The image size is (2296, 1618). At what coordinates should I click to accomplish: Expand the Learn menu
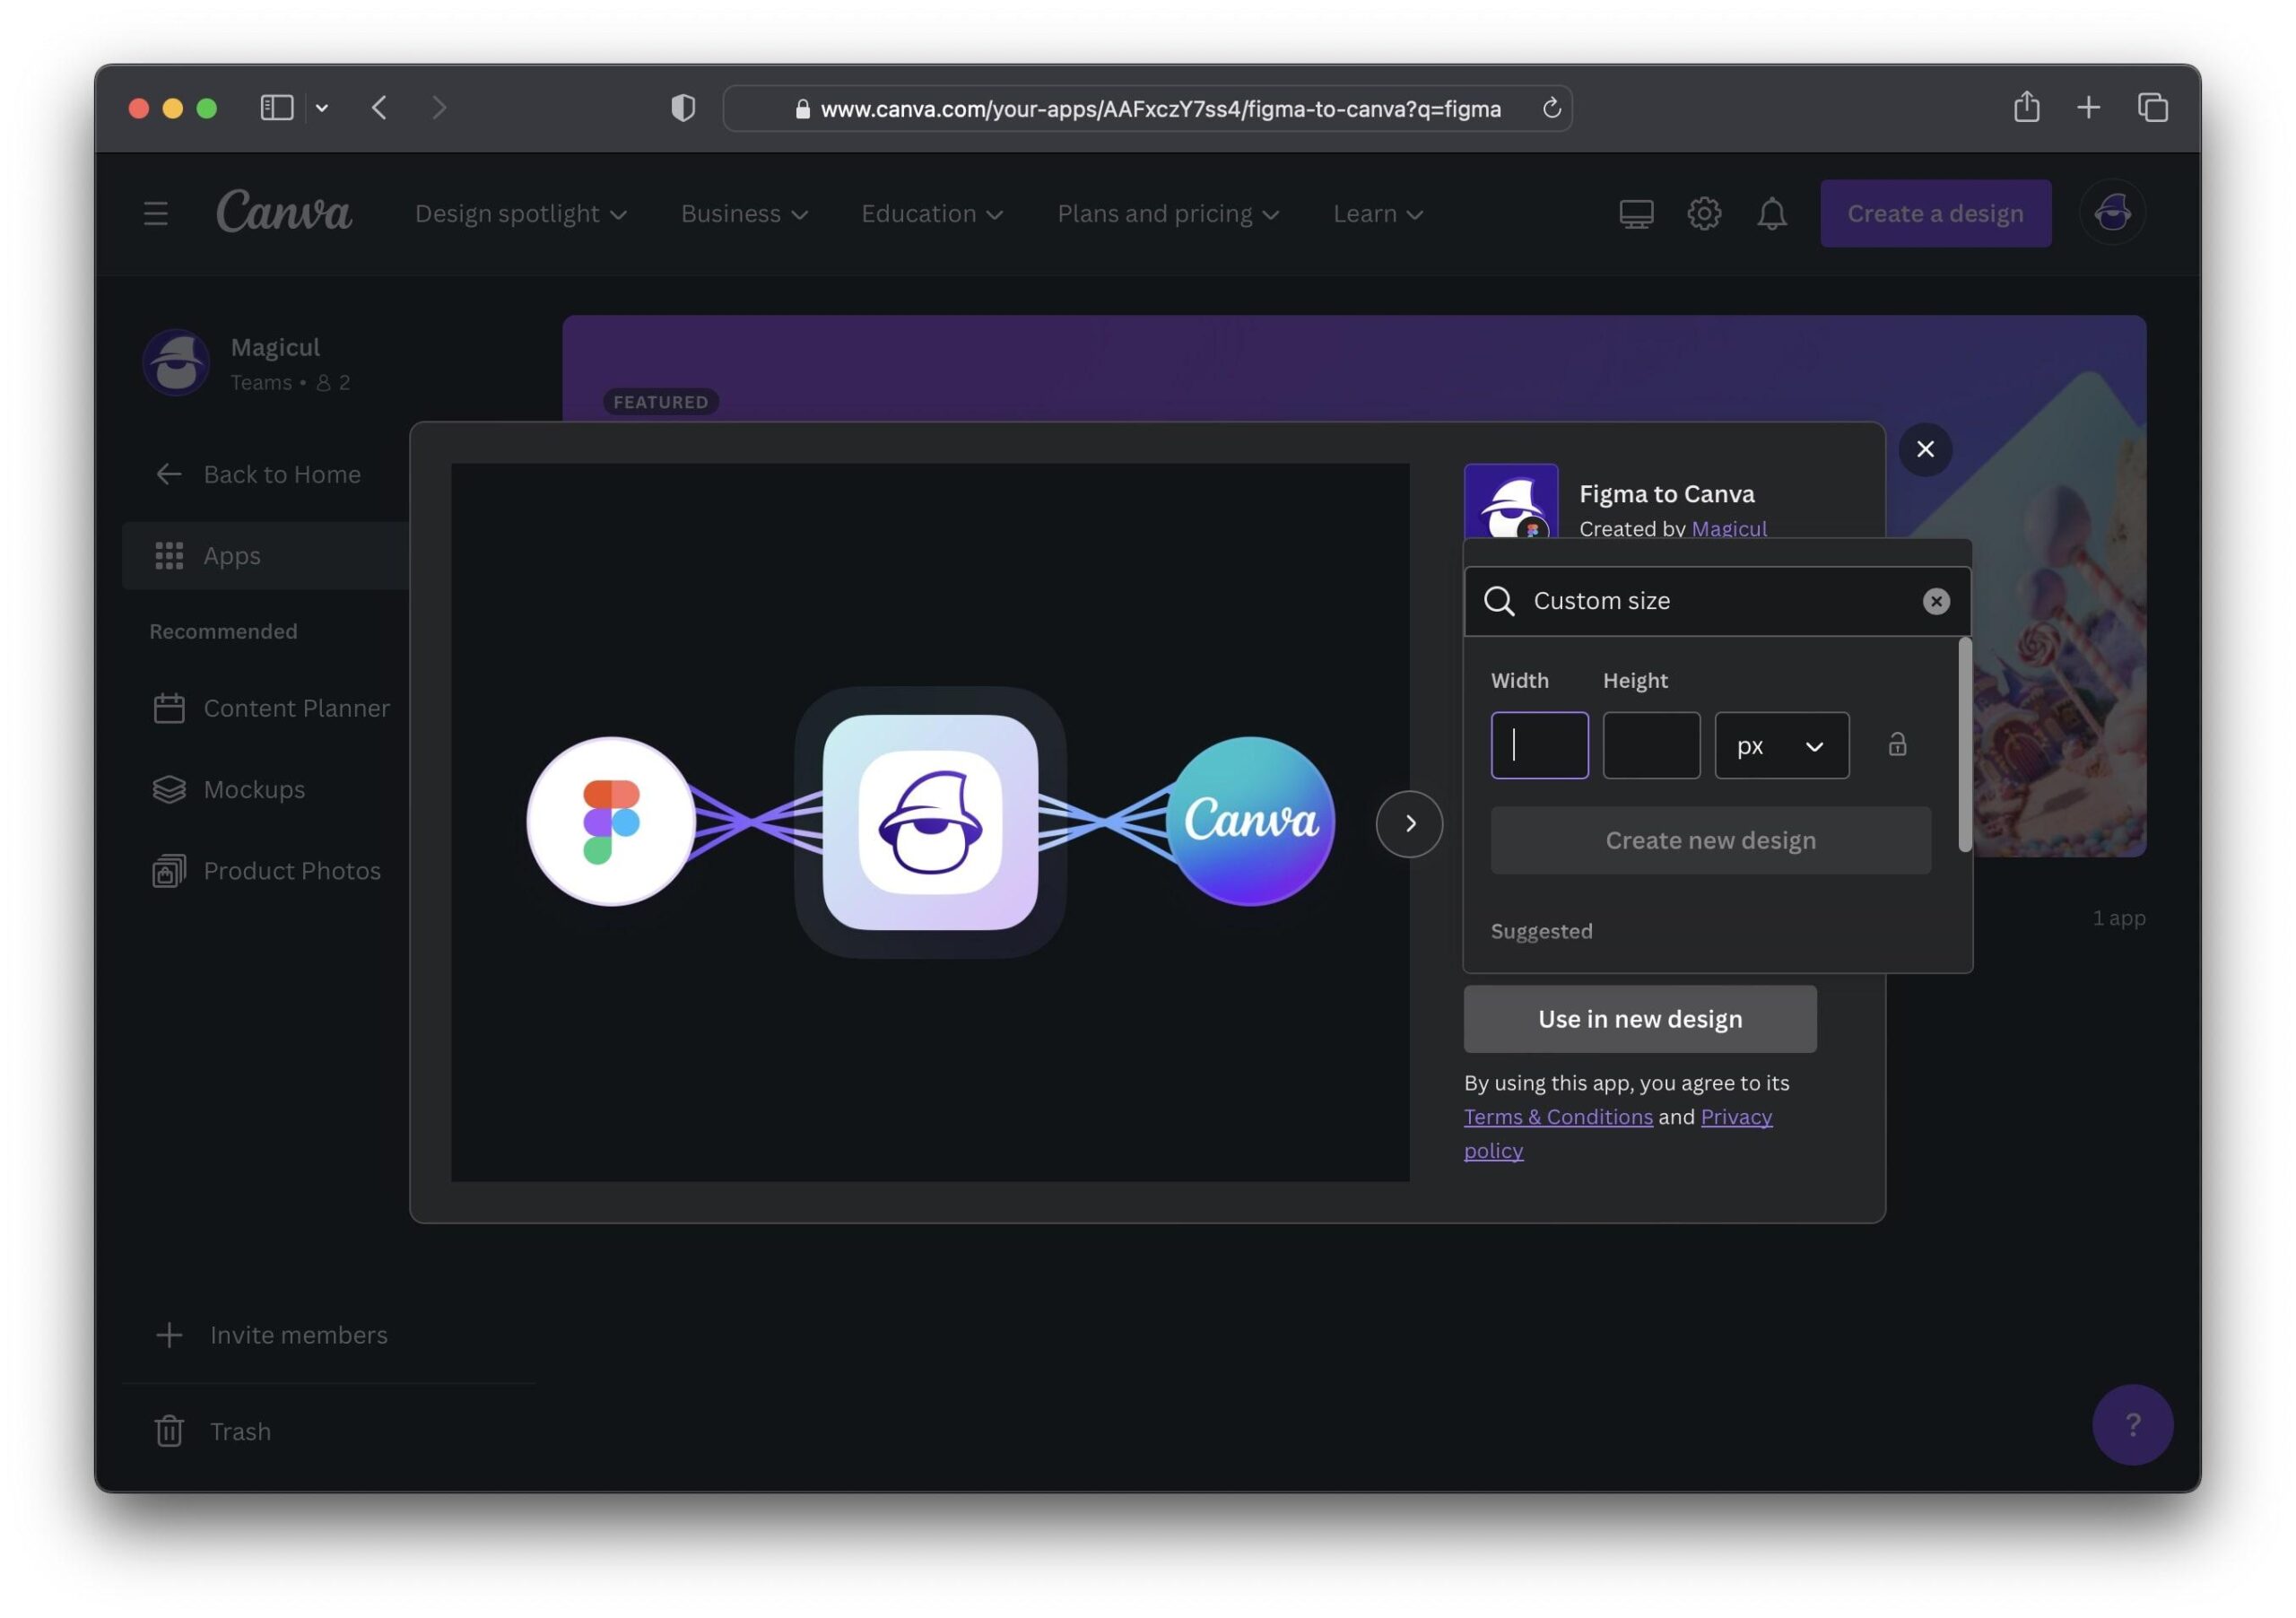(x=1377, y=213)
